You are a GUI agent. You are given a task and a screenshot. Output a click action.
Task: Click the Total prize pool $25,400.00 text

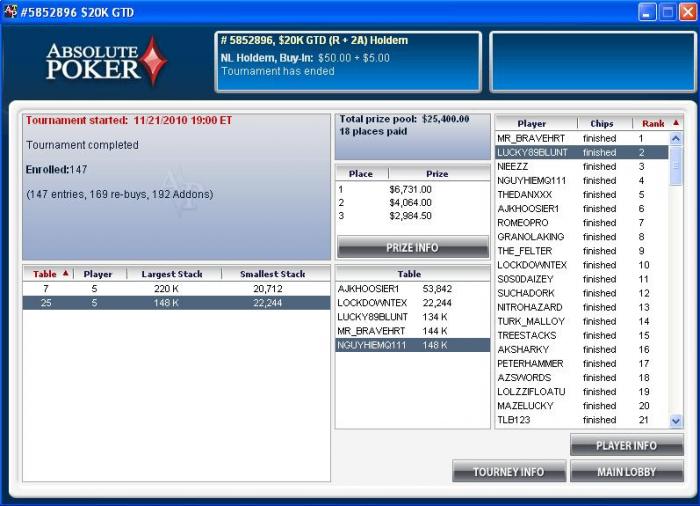(x=404, y=119)
